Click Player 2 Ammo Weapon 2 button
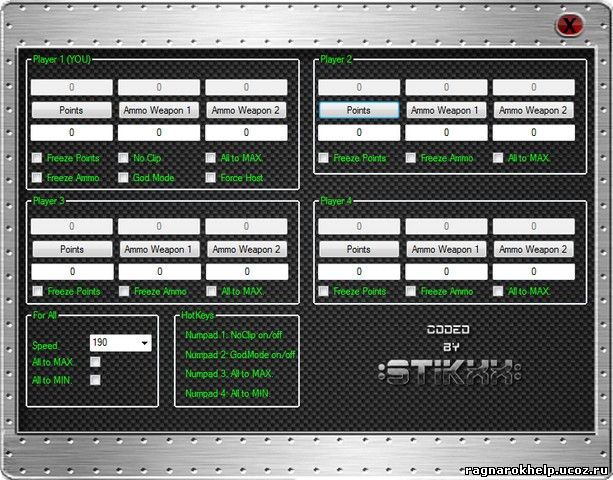The image size is (613, 480). tap(533, 110)
